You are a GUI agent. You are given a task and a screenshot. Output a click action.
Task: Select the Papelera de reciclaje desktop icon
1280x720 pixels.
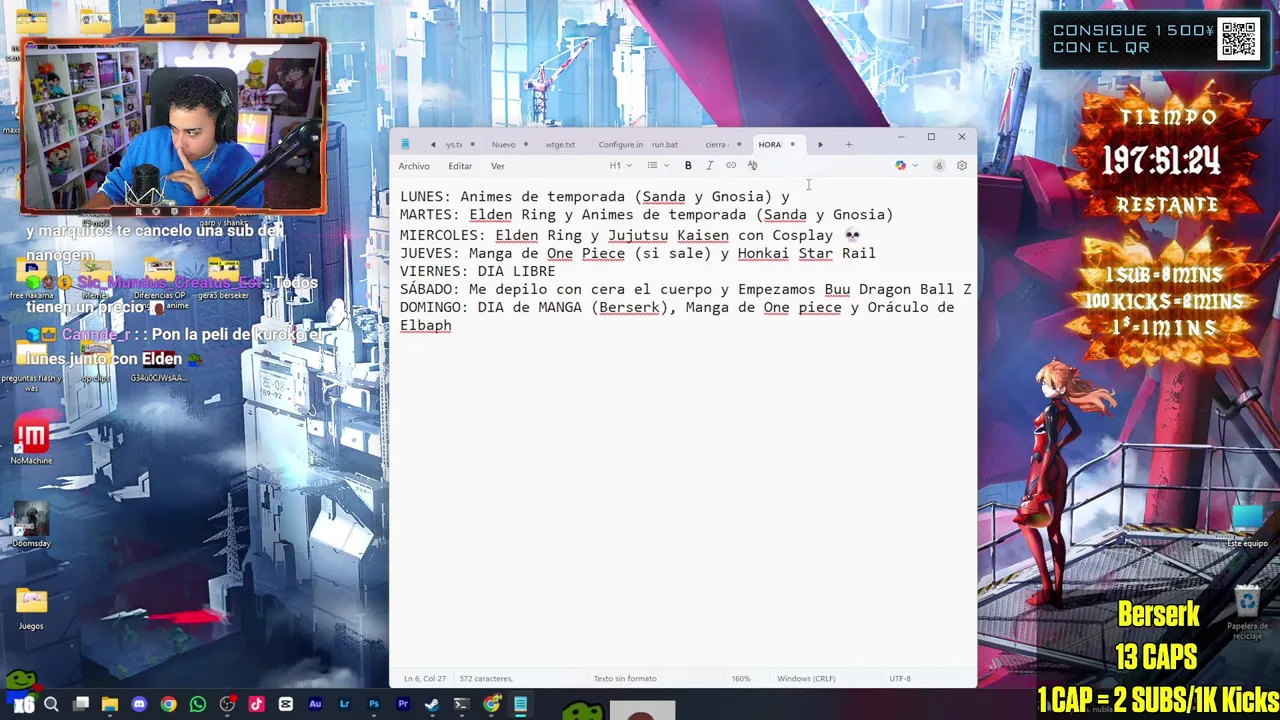[x=1247, y=614]
